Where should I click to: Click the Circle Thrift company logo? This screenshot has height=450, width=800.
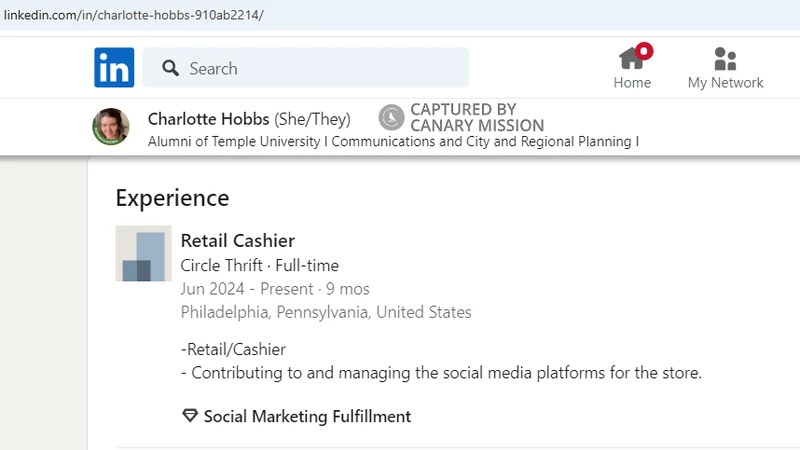[x=143, y=253]
